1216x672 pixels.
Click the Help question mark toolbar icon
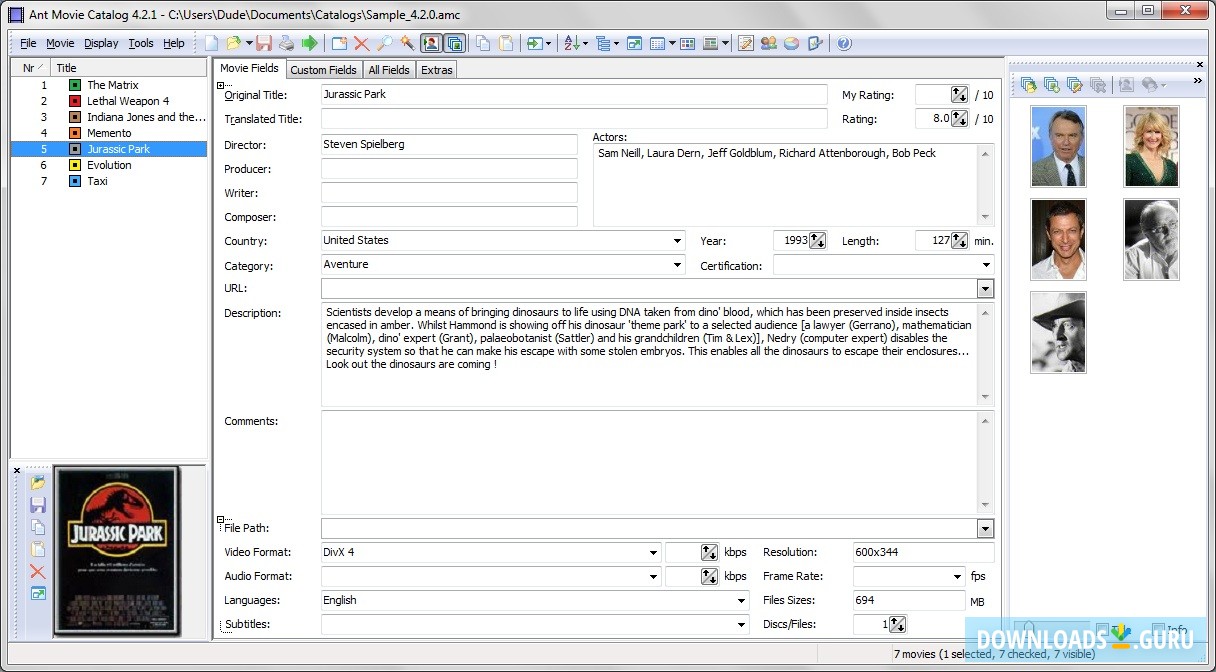click(x=844, y=43)
